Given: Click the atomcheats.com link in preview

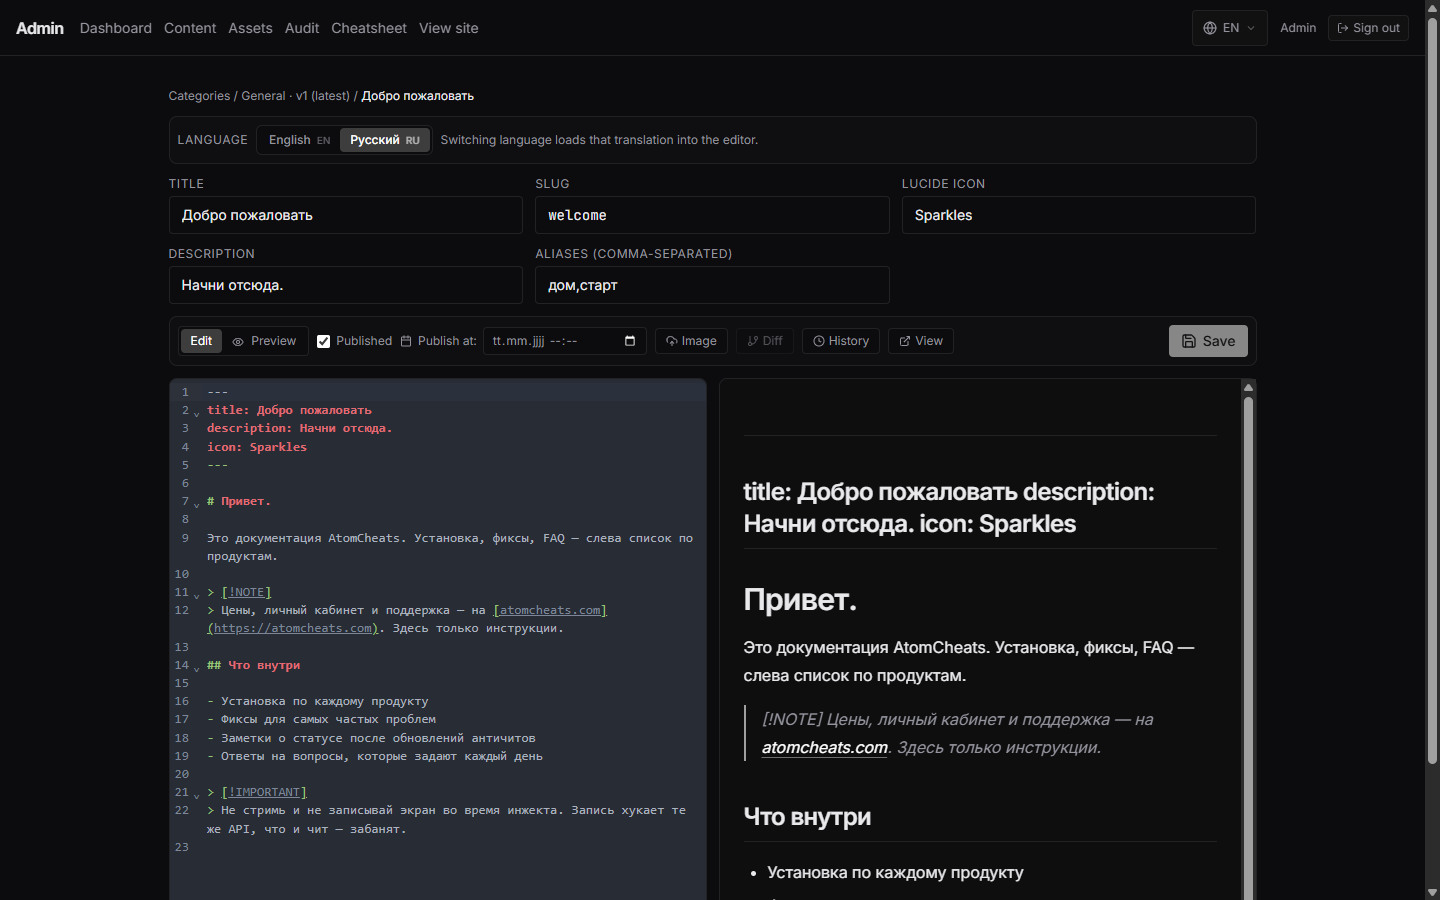Looking at the screenshot, I should tap(825, 747).
